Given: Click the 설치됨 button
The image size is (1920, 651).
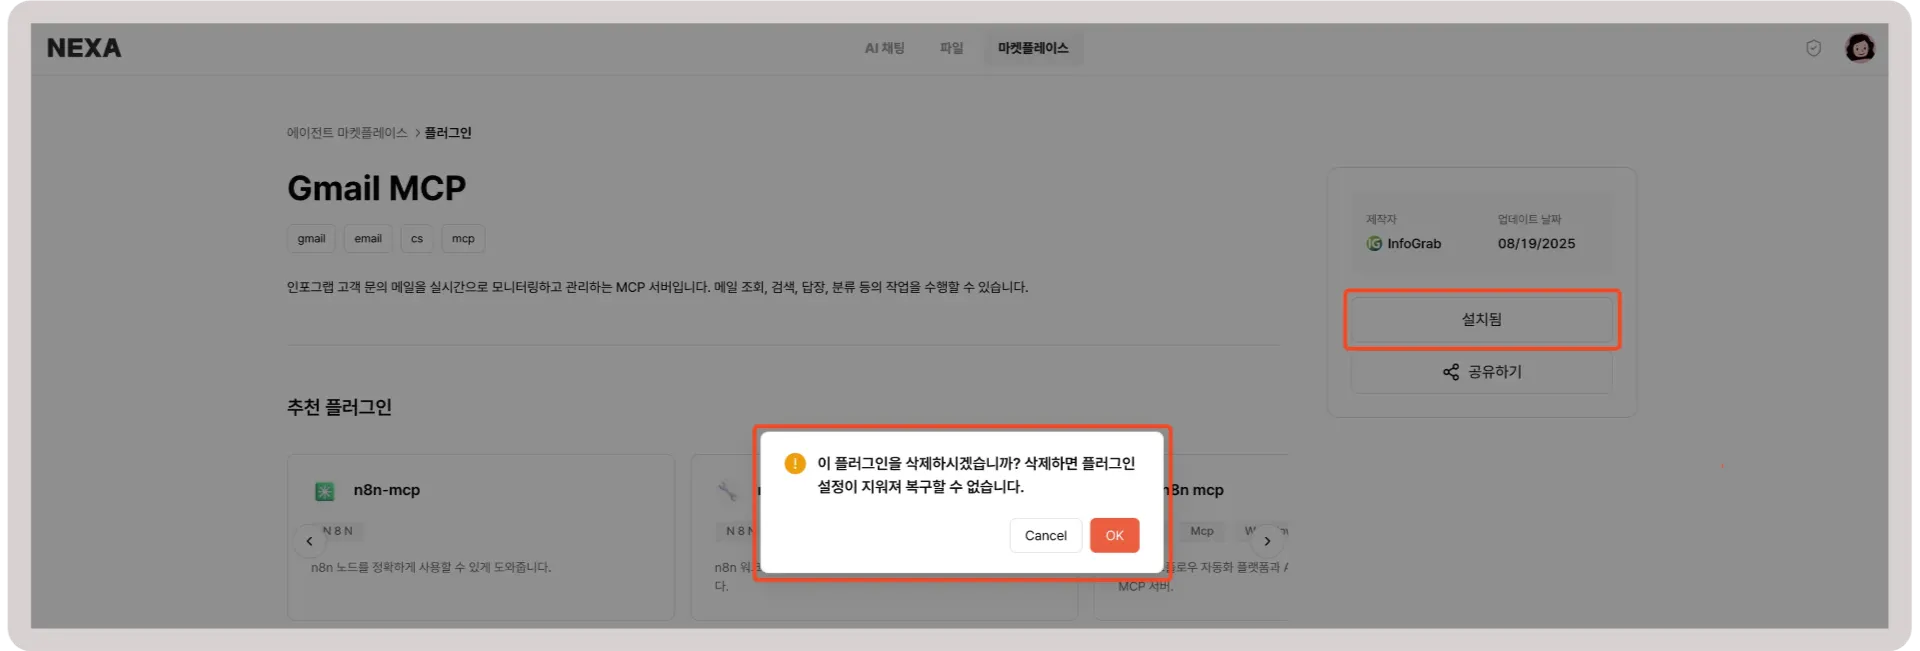Looking at the screenshot, I should coord(1481,320).
